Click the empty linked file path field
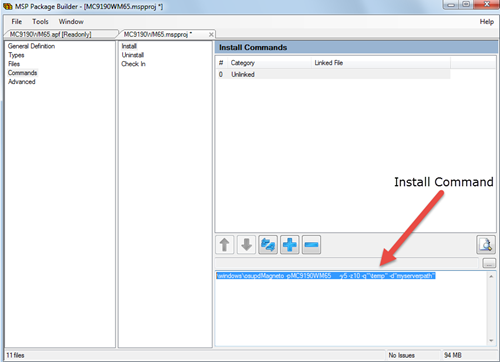 pyautogui.click(x=347, y=263)
